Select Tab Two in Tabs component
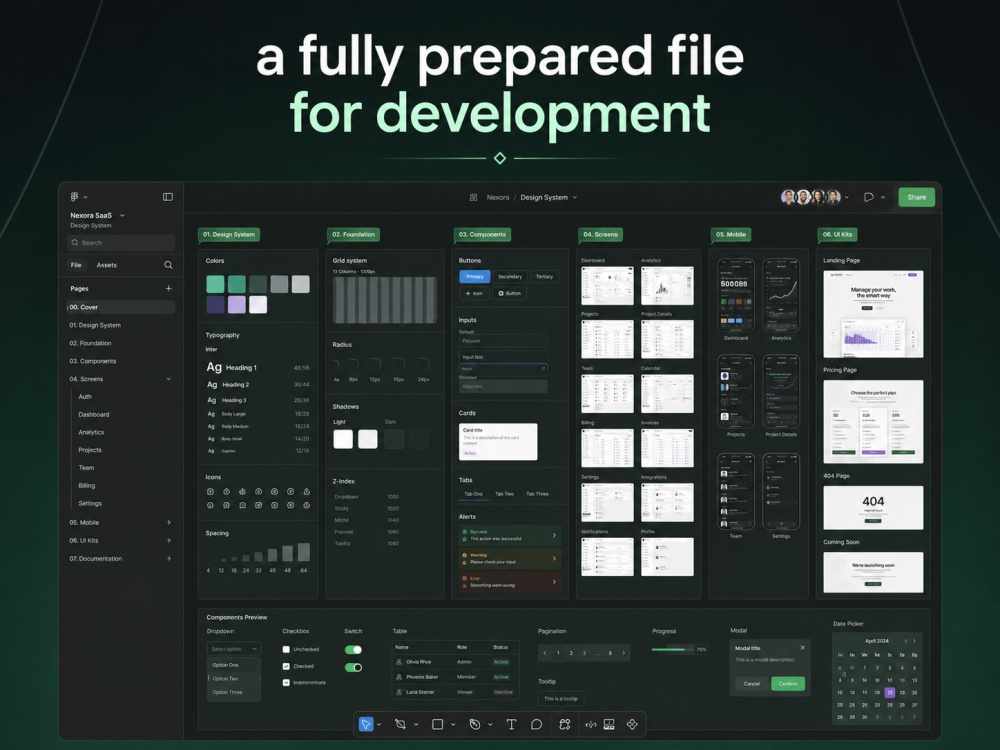 click(x=504, y=494)
